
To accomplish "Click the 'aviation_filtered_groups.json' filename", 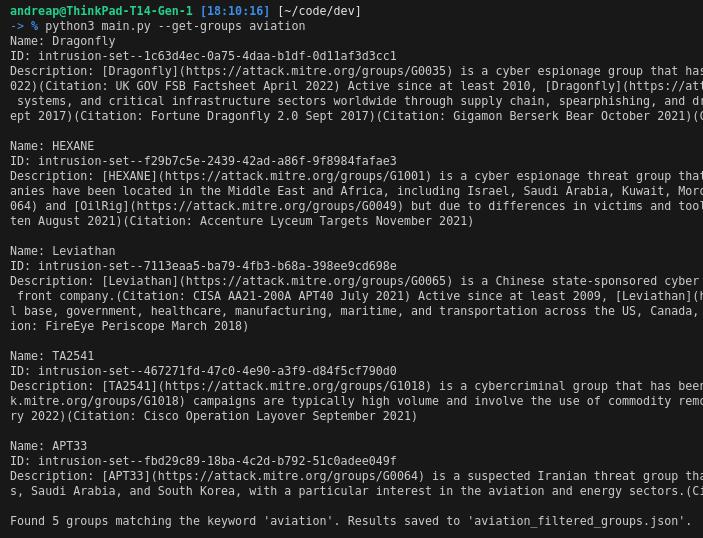I will click(x=578, y=521).
